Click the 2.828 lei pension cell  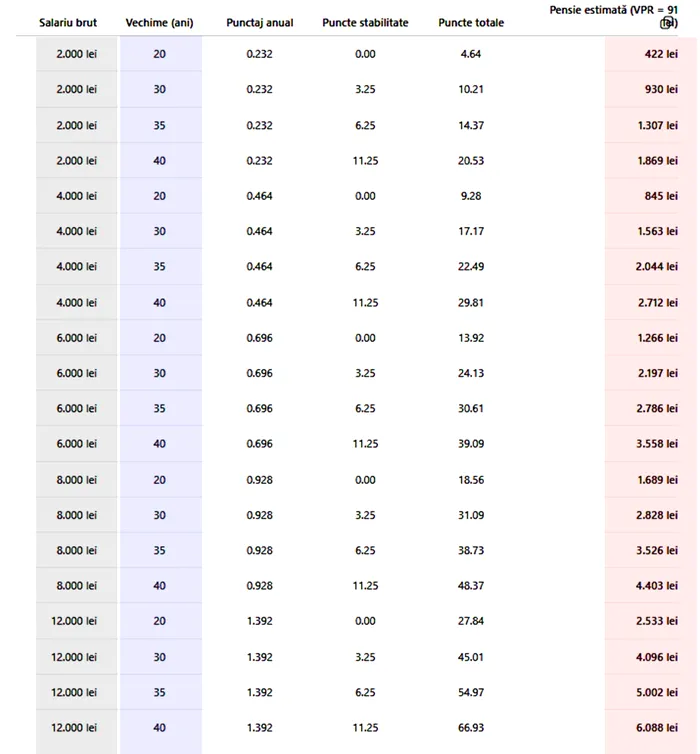pos(657,516)
